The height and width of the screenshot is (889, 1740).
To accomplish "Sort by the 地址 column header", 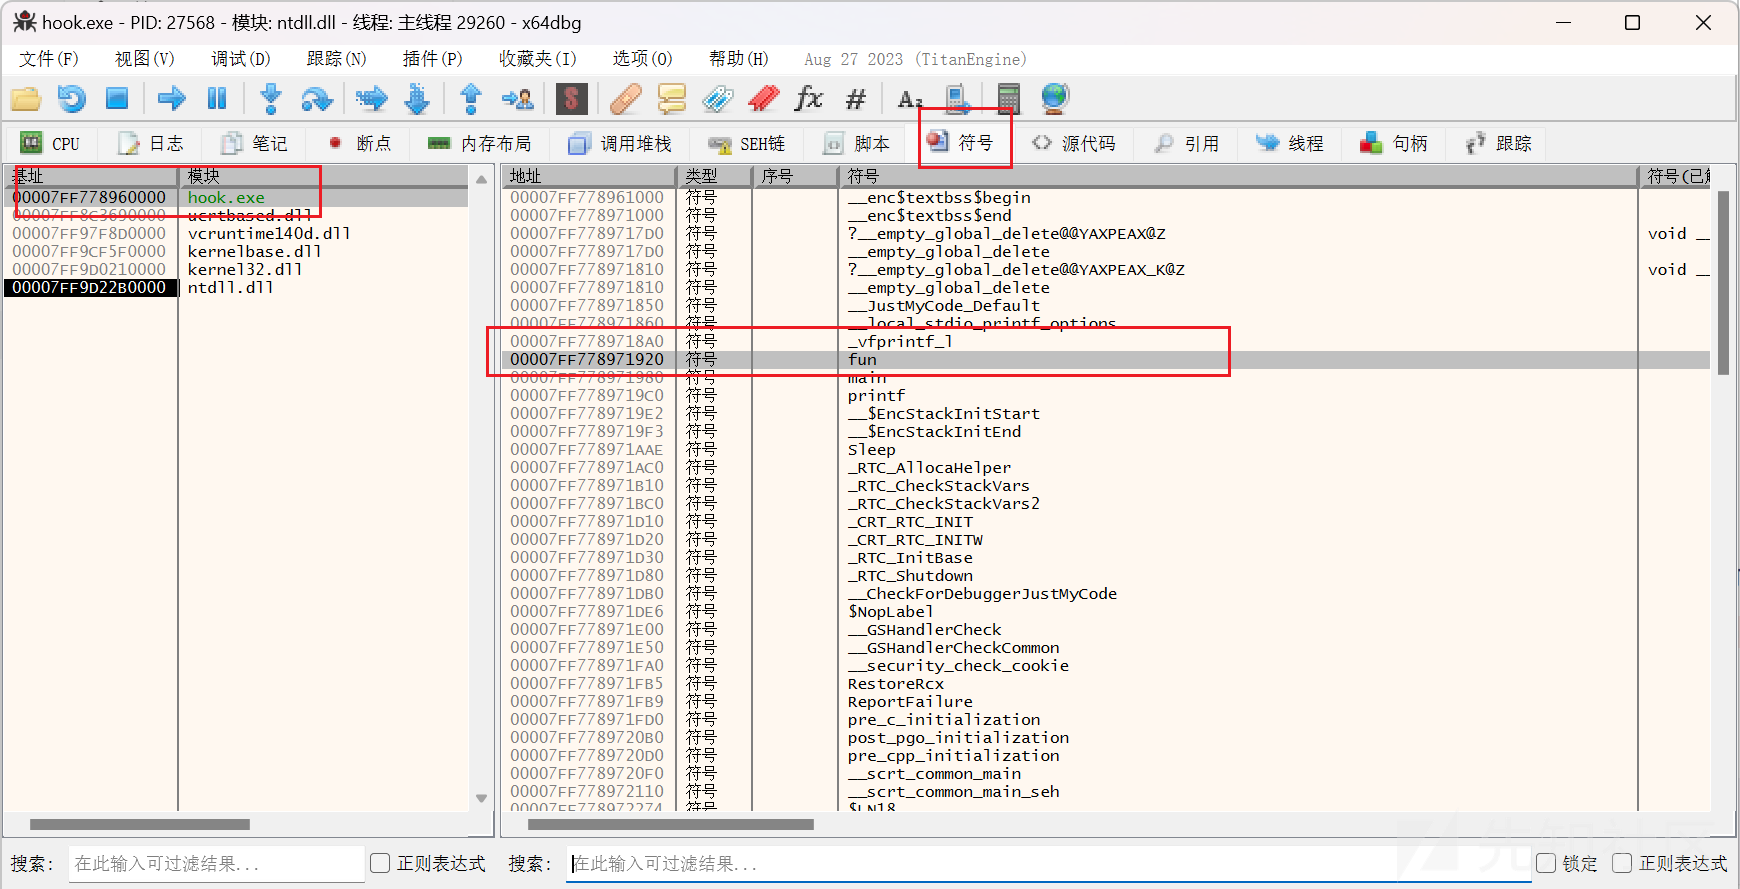I will tap(589, 176).
